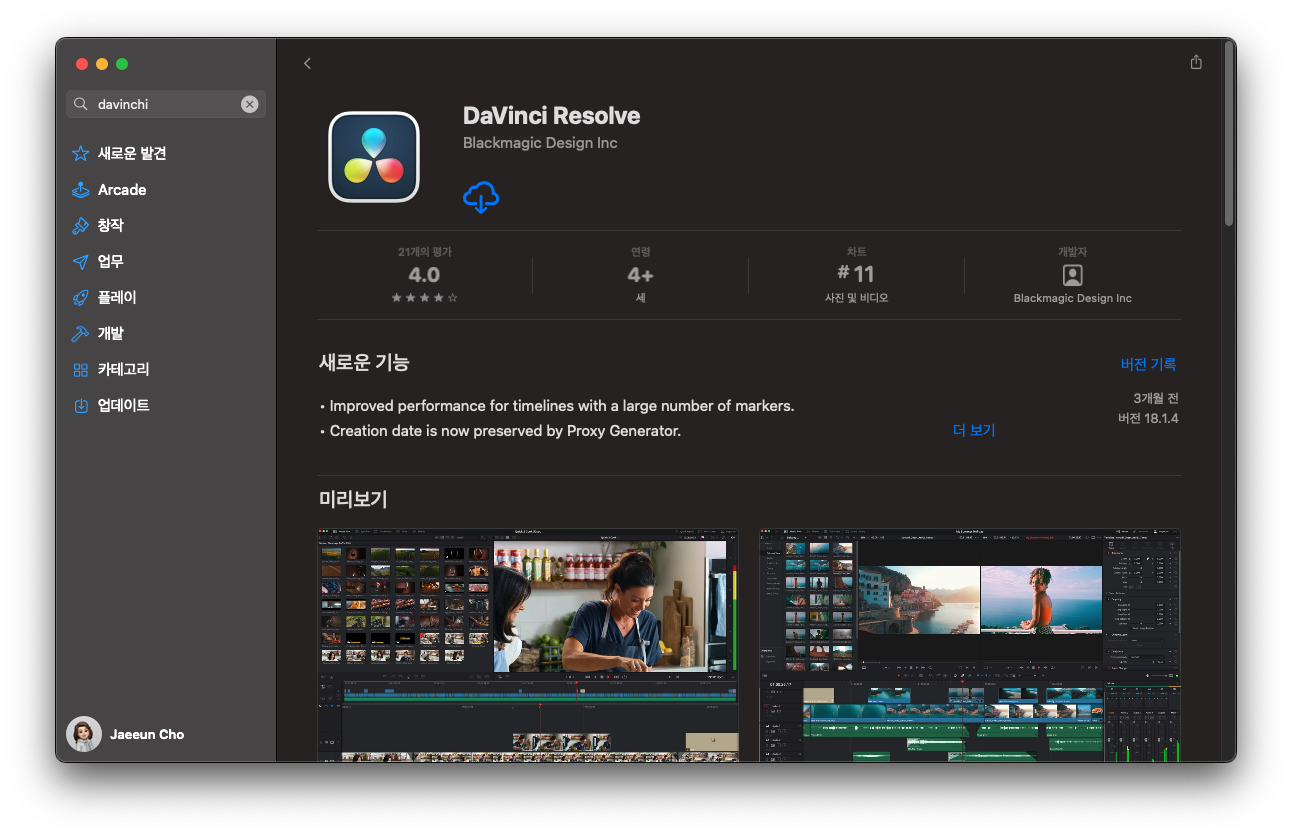Click the paintbrush icon beside 창작

point(81,225)
